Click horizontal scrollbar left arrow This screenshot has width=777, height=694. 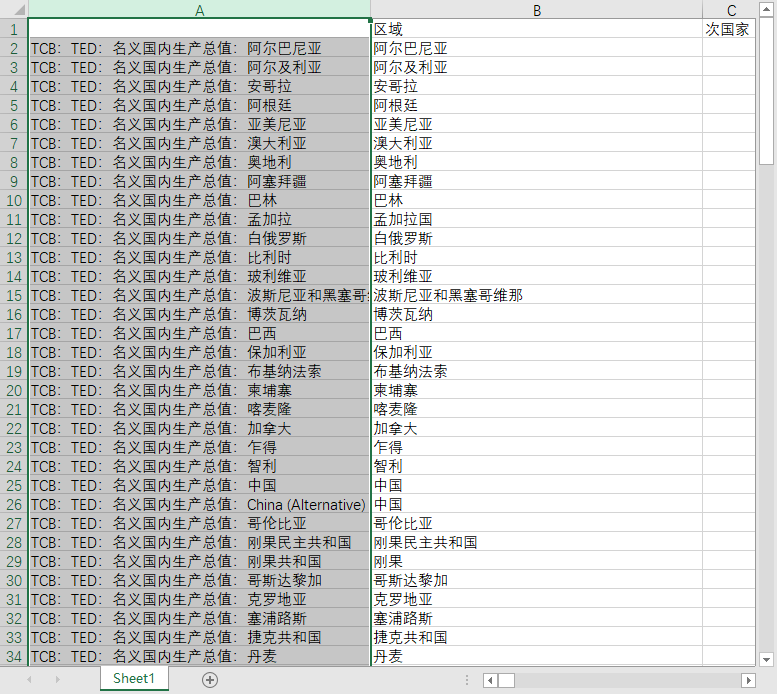490,680
